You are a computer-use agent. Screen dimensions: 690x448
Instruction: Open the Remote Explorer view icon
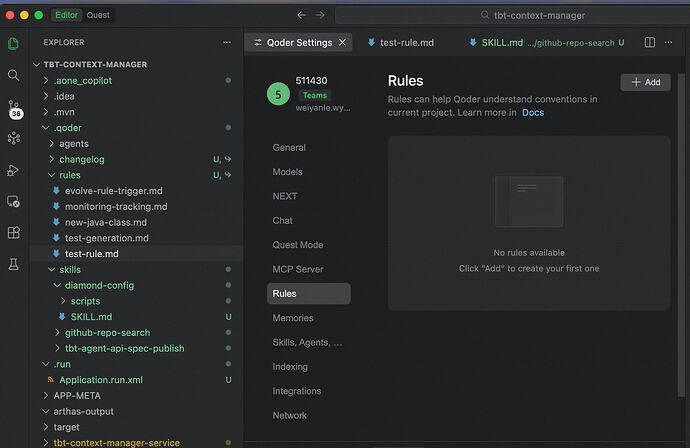pos(14,202)
